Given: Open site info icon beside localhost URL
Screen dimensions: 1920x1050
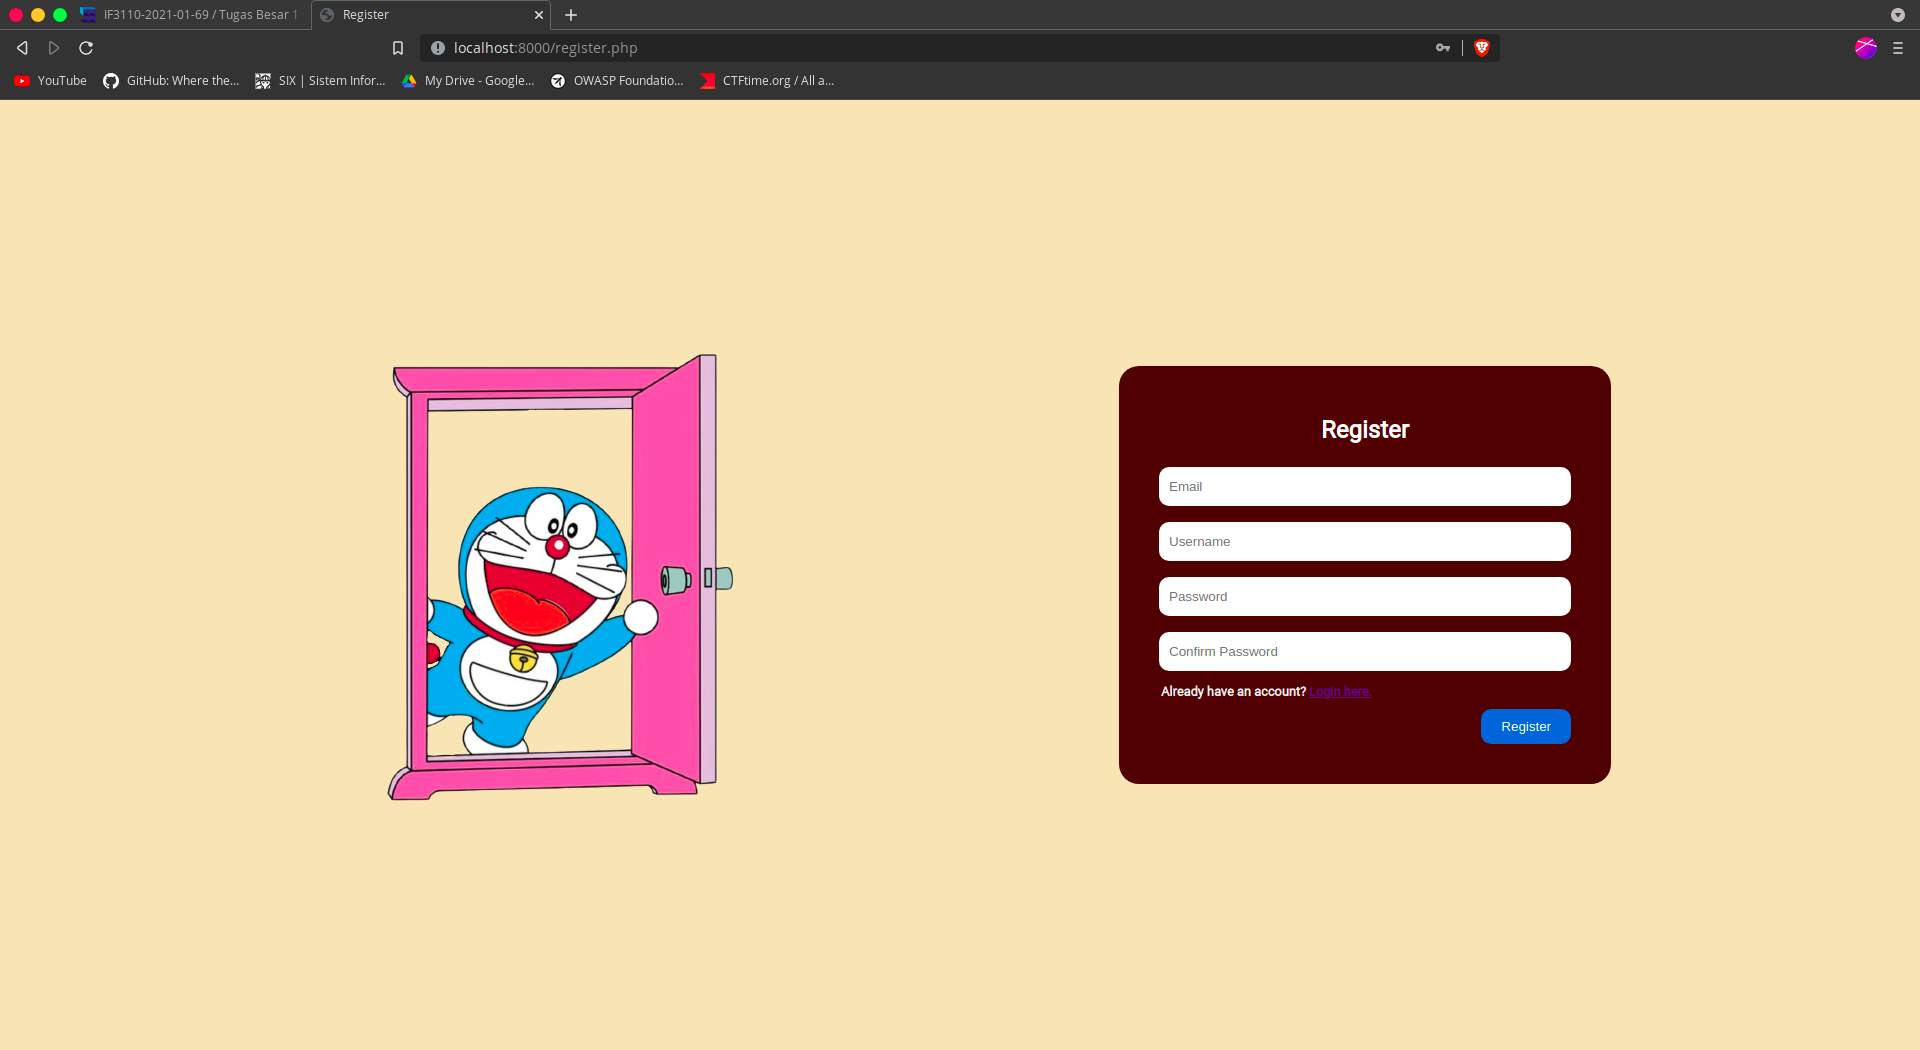Looking at the screenshot, I should 438,48.
